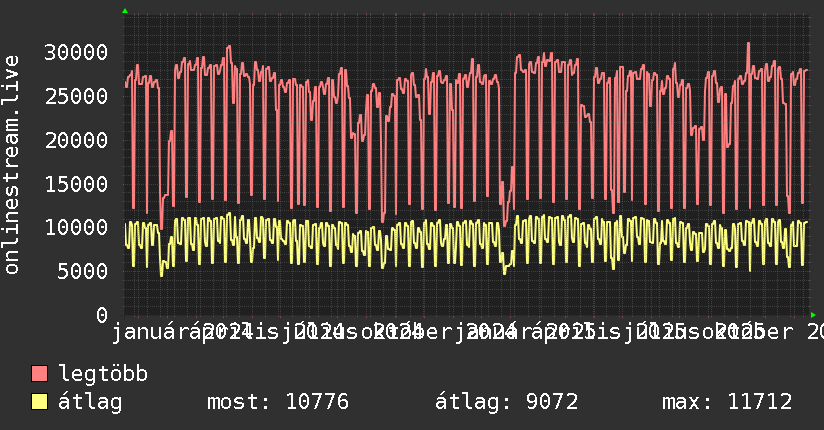Click the yellow átlag legend color box
Image resolution: width=824 pixels, height=430 pixels.
click(40, 403)
